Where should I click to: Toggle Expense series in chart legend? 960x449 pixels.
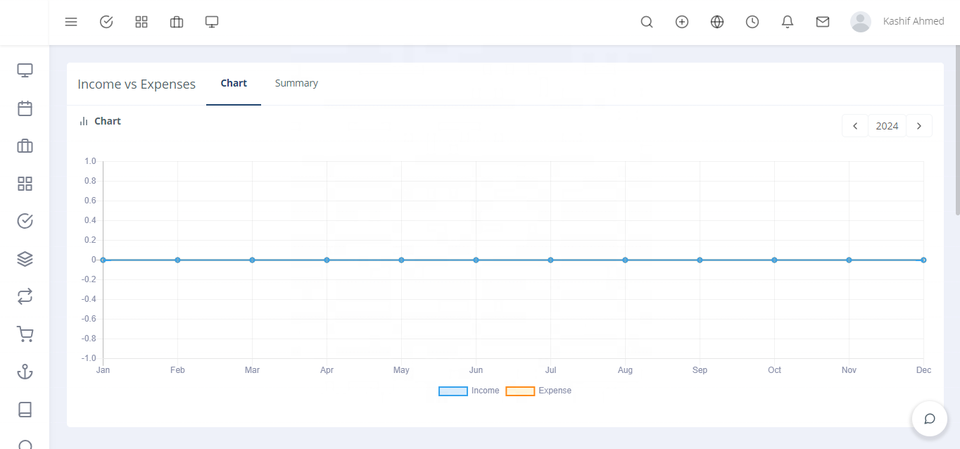point(538,391)
